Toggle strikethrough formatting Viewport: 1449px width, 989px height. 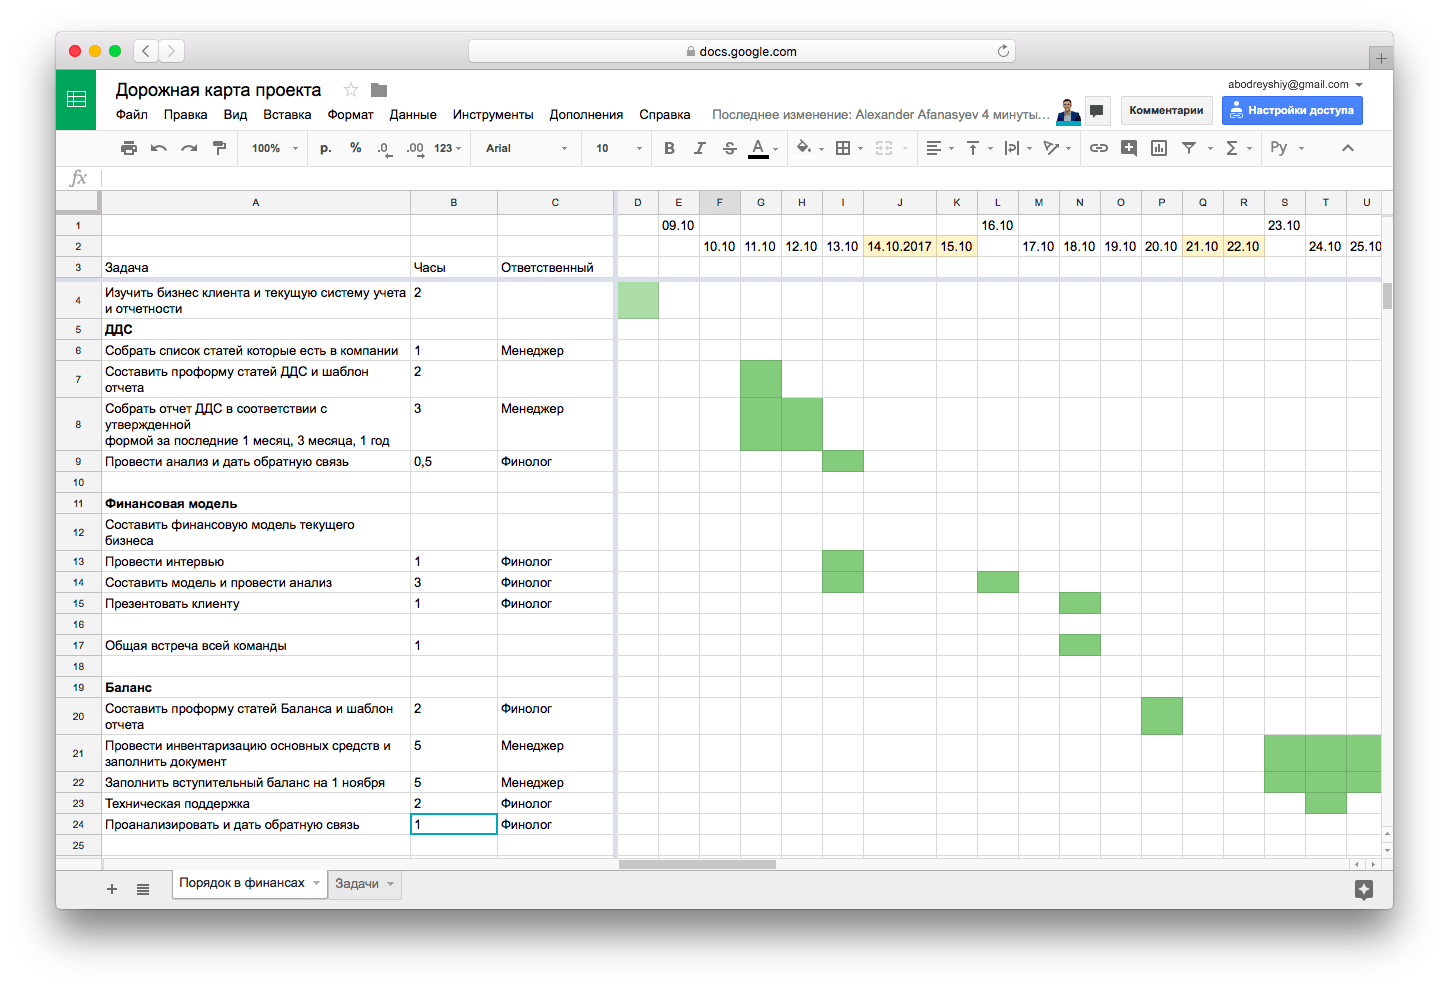729,148
